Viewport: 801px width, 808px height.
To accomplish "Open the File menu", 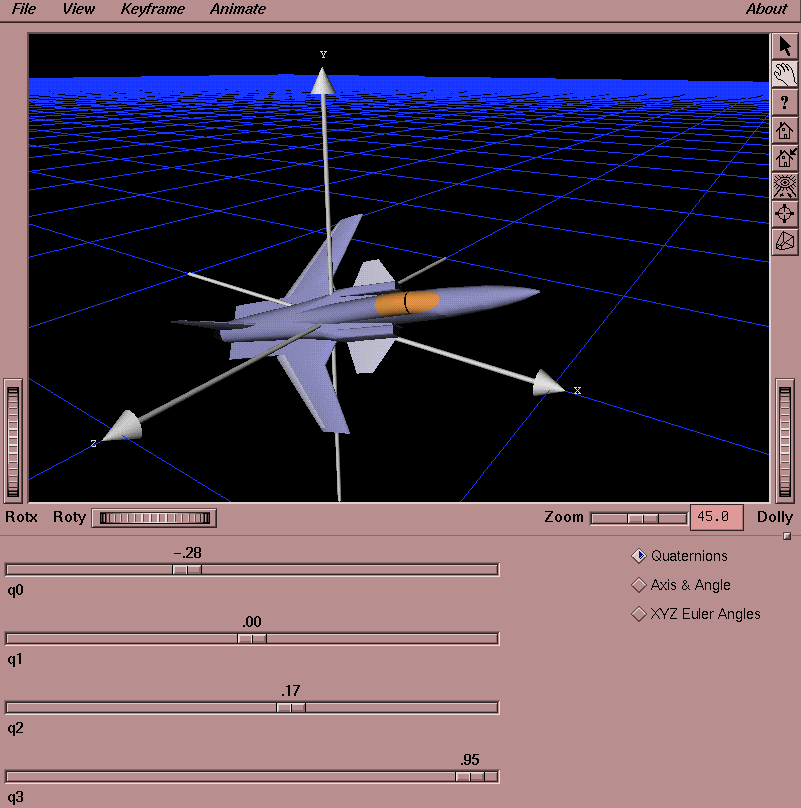I will point(24,9).
